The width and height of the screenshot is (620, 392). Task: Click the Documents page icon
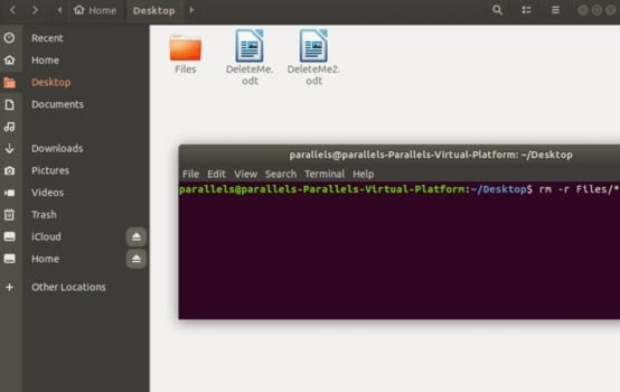tap(9, 104)
